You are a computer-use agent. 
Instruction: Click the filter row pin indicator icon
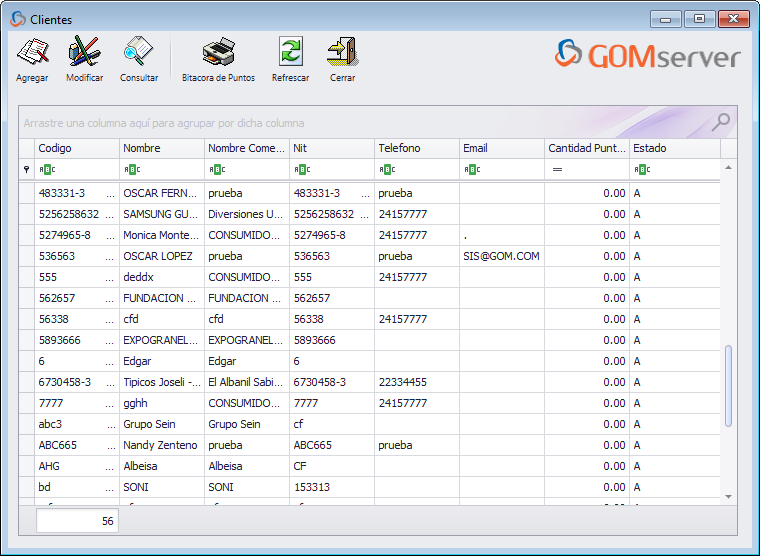[x=27, y=169]
